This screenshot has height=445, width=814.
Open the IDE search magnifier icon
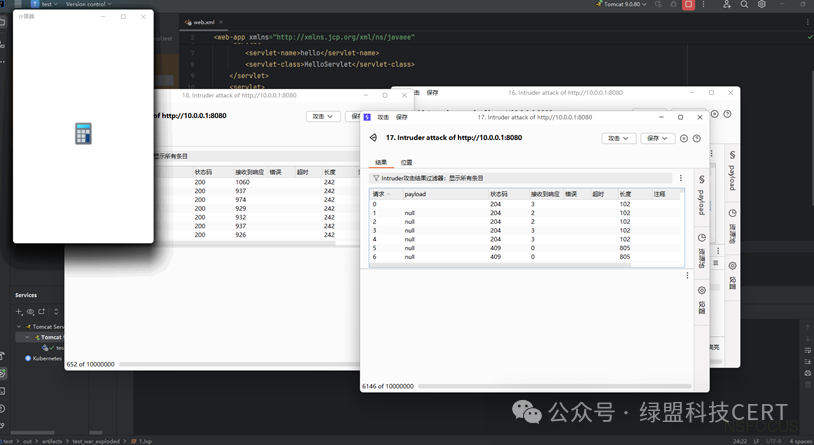744,4
